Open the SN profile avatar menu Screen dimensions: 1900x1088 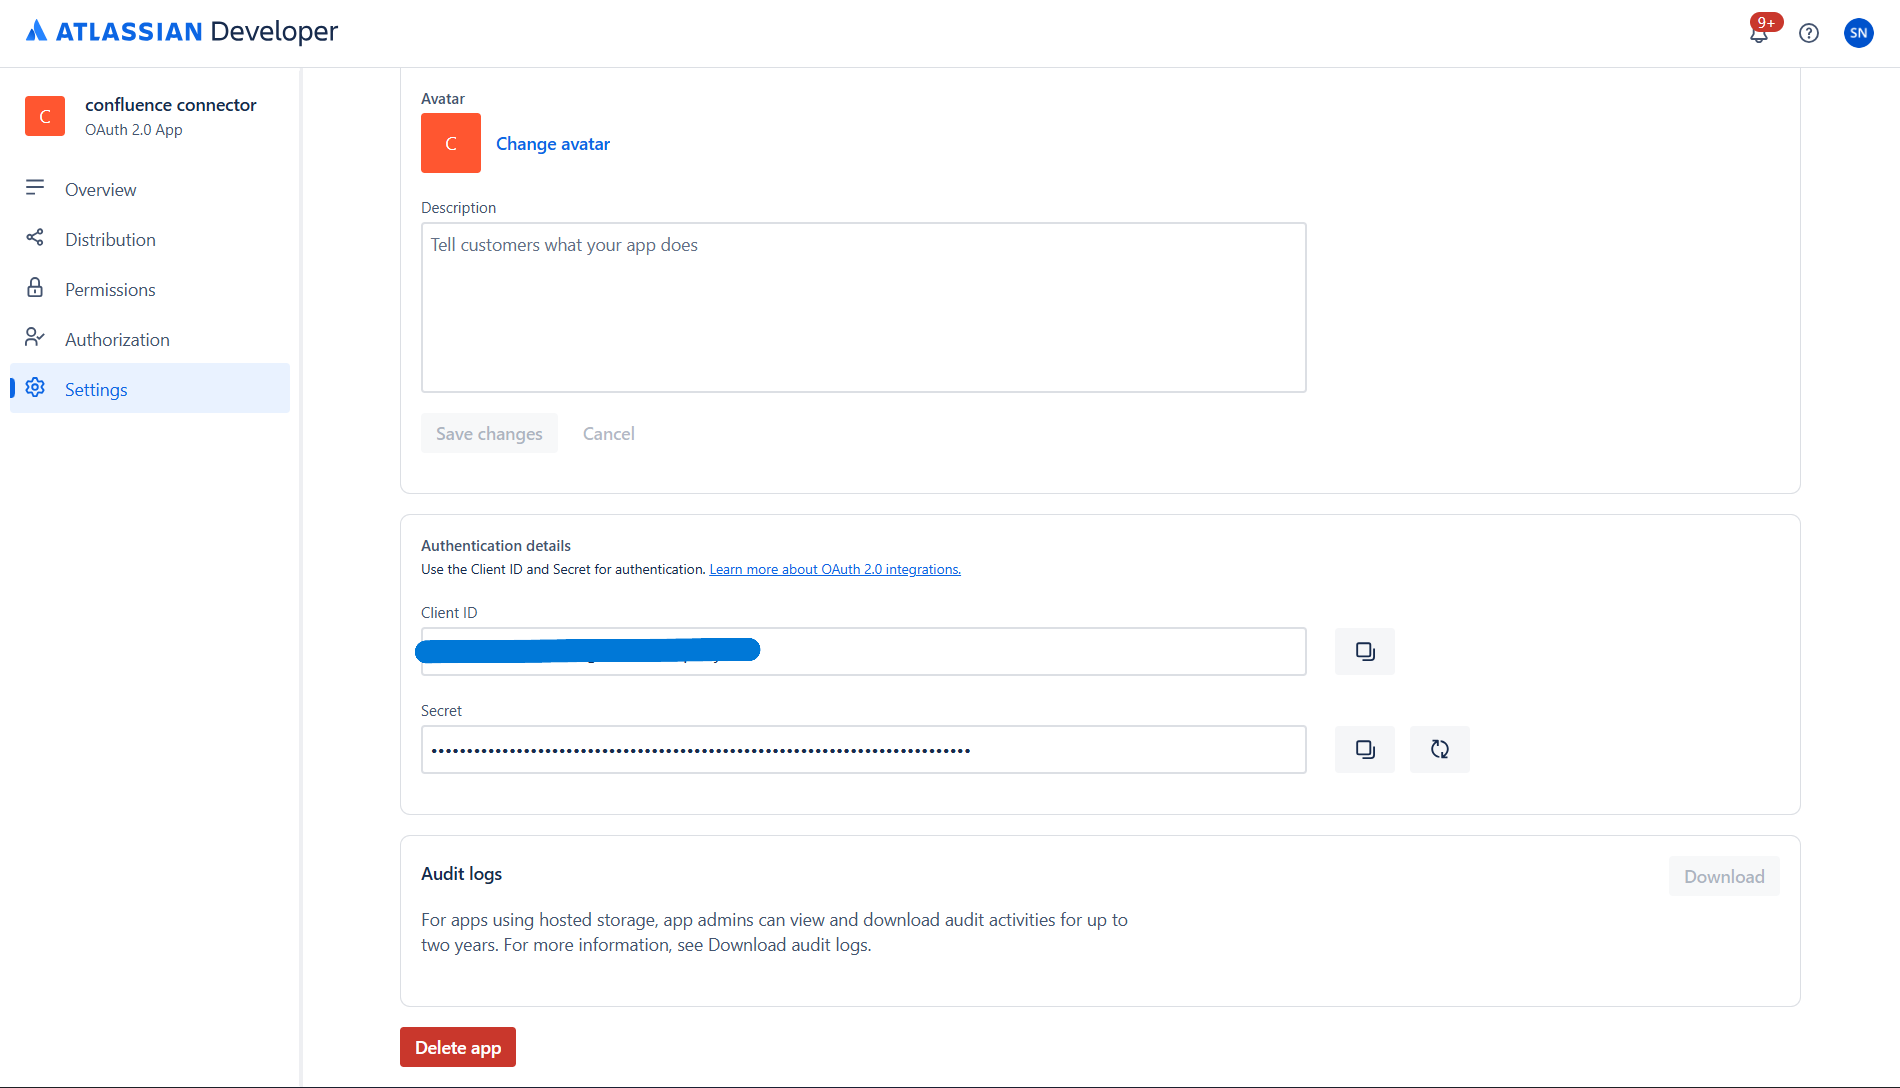click(1859, 33)
